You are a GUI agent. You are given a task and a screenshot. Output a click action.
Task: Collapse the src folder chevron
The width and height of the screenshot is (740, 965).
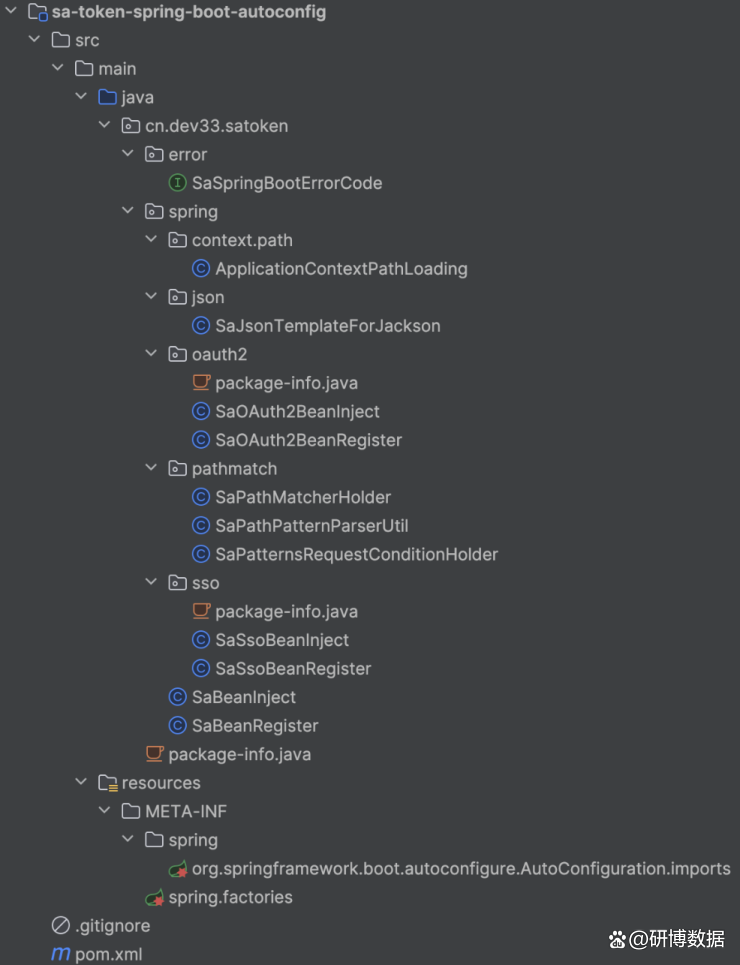point(34,39)
